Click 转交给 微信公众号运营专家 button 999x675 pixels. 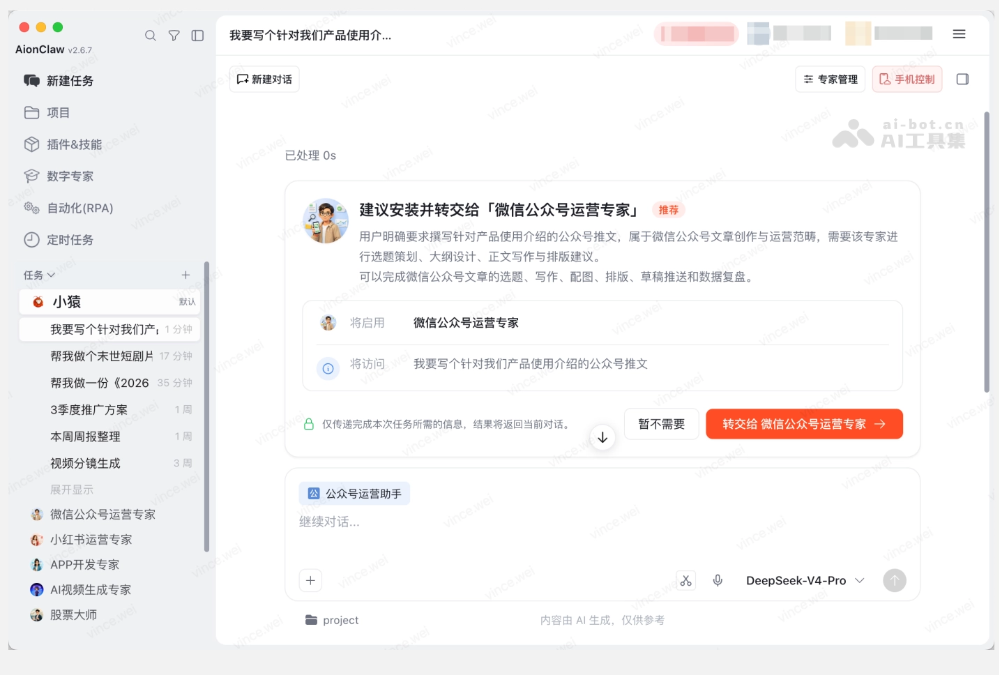point(804,424)
